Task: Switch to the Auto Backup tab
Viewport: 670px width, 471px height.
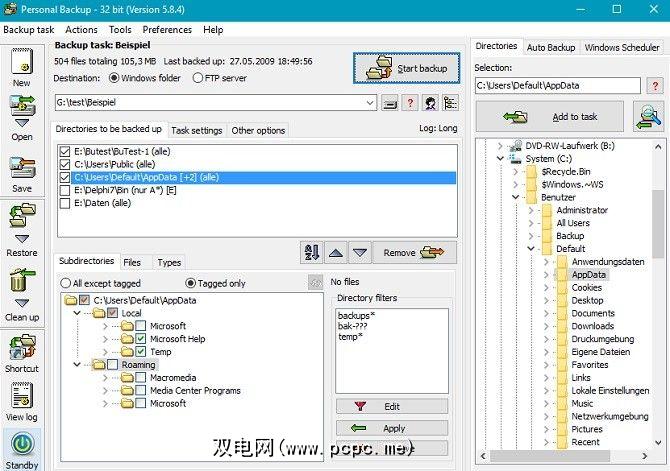Action: point(551,47)
